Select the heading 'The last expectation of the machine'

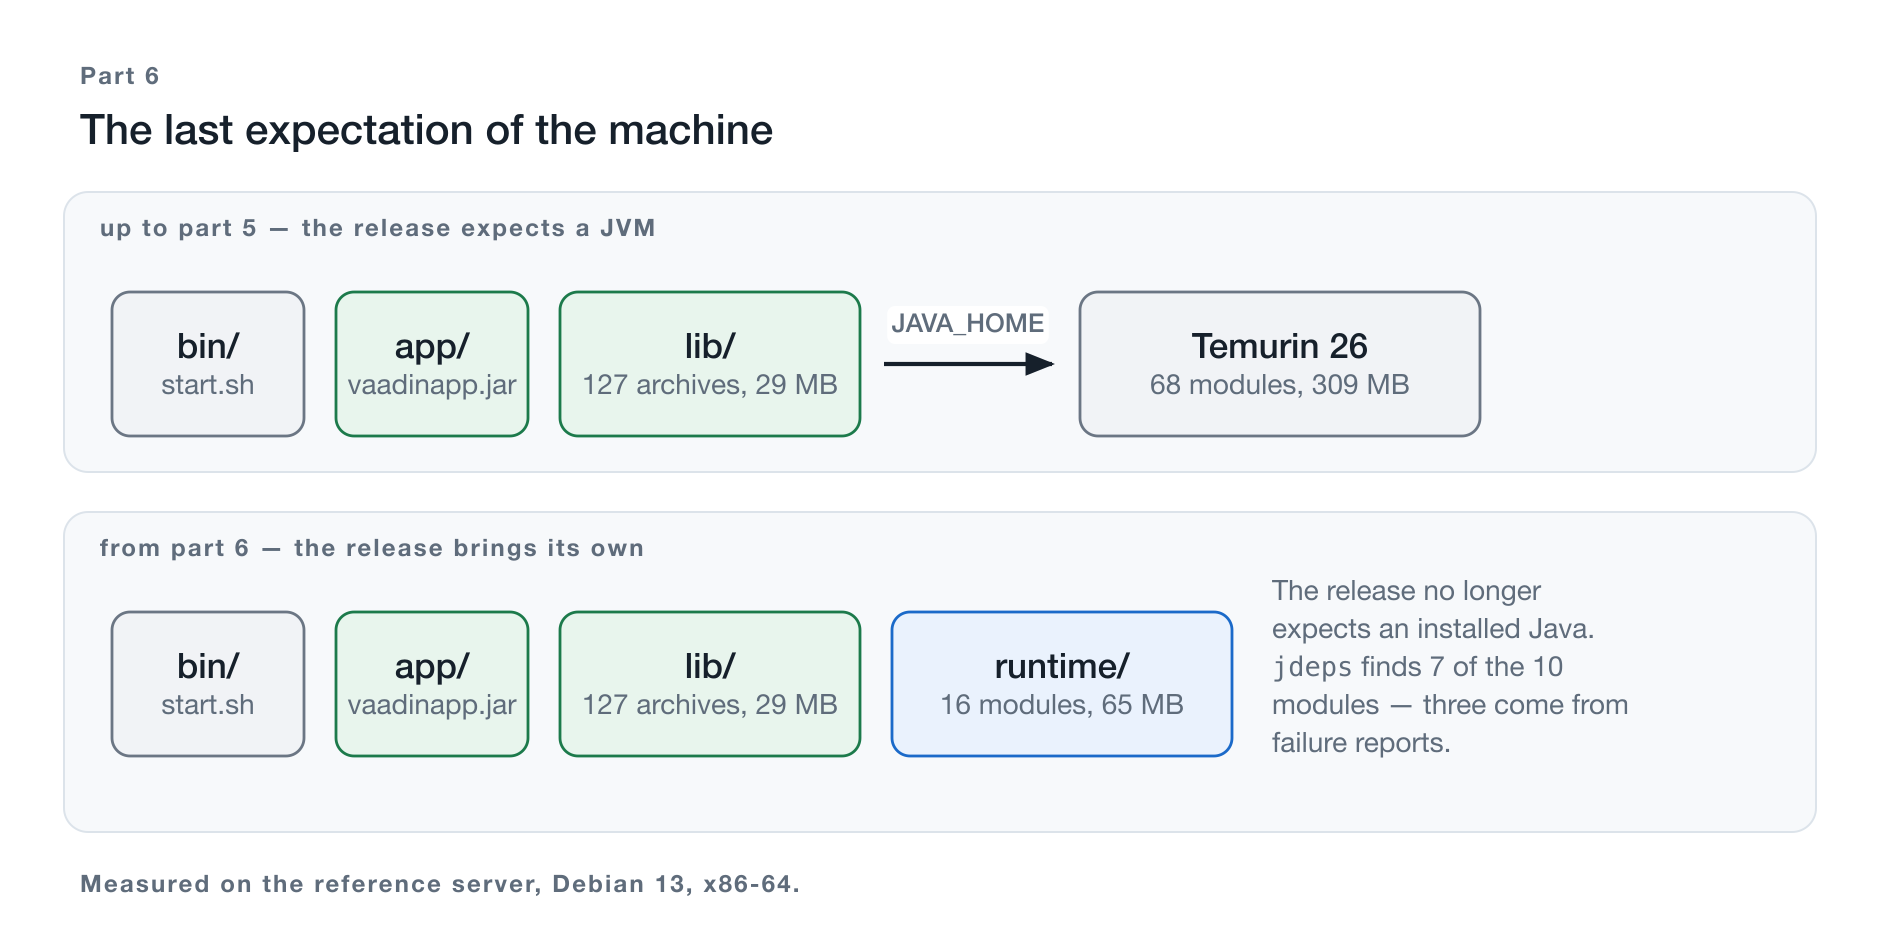tap(426, 130)
